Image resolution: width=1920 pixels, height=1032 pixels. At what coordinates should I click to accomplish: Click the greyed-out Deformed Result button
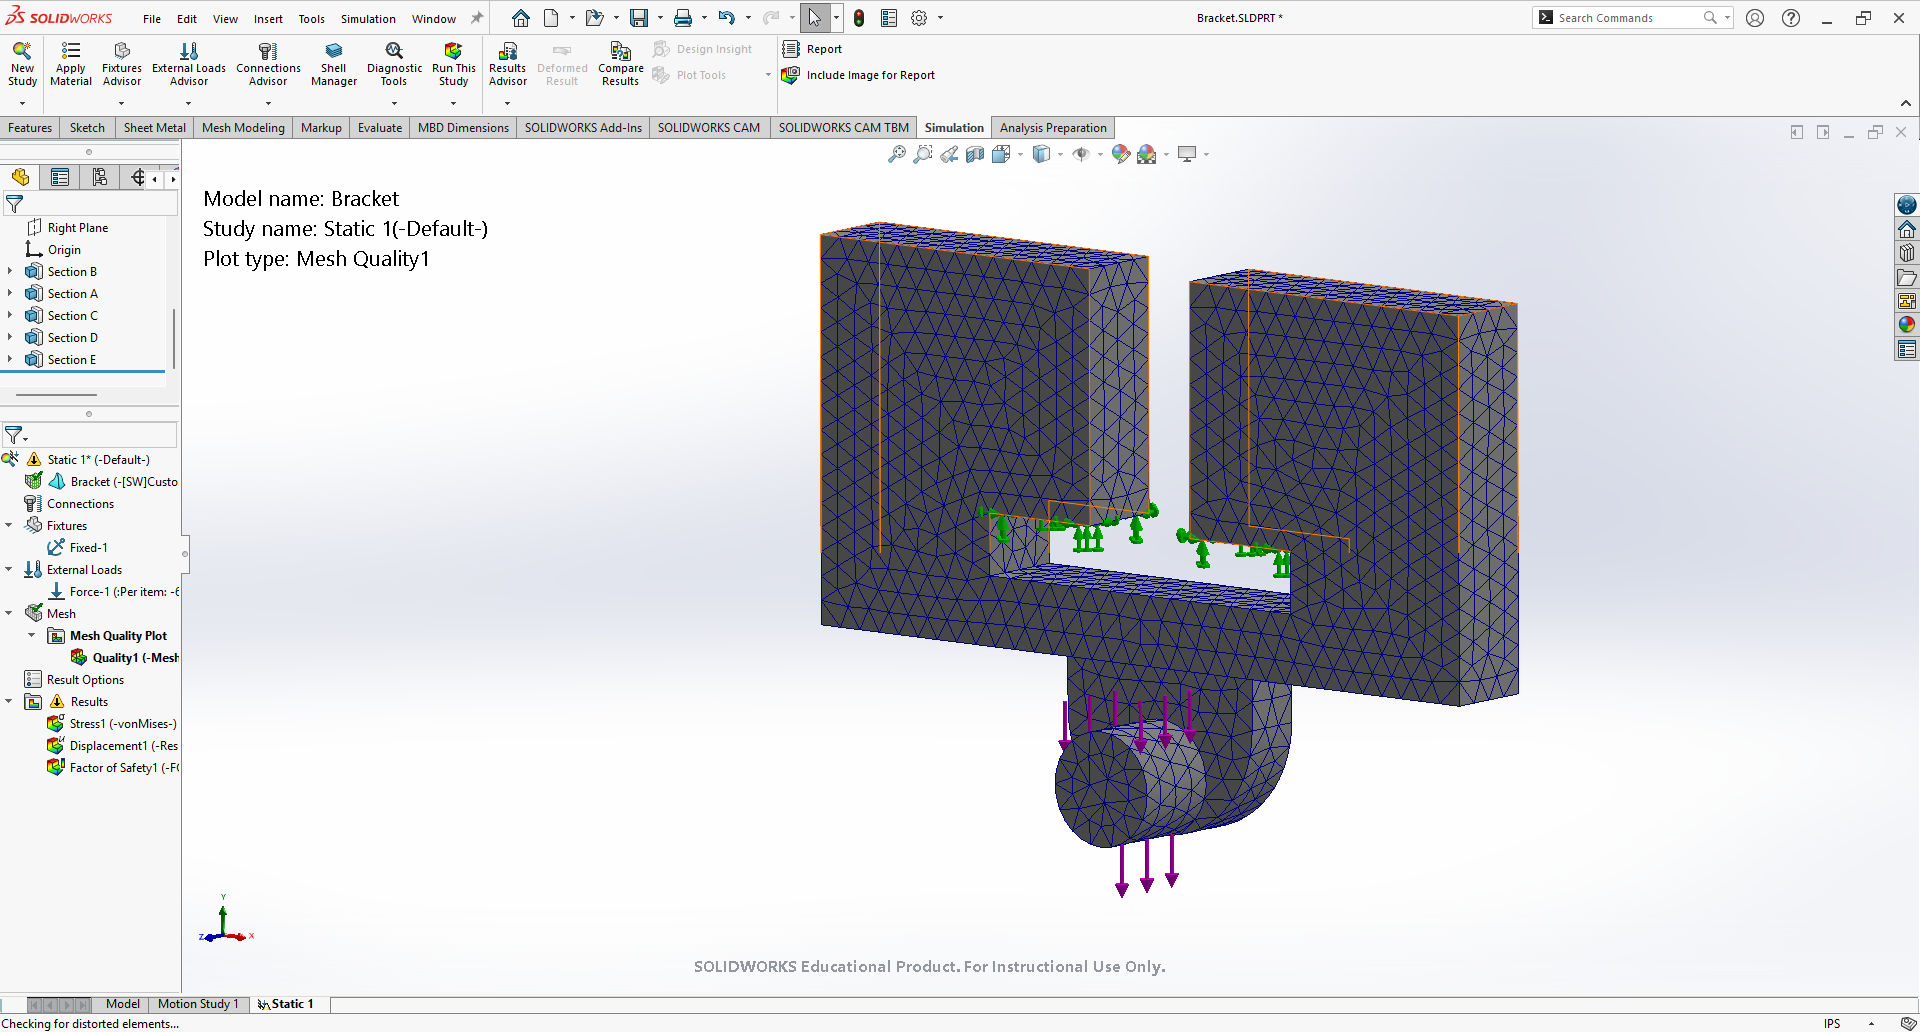coord(562,64)
